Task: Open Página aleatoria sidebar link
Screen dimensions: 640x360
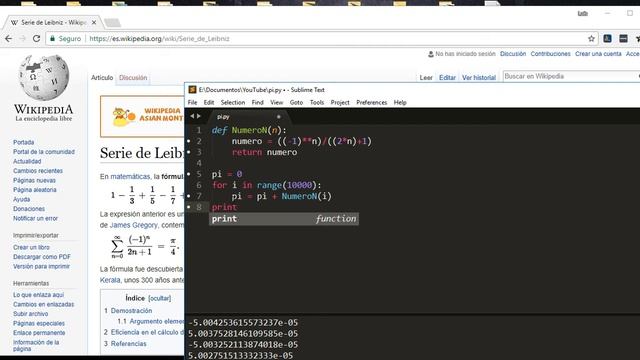Action: (x=35, y=190)
